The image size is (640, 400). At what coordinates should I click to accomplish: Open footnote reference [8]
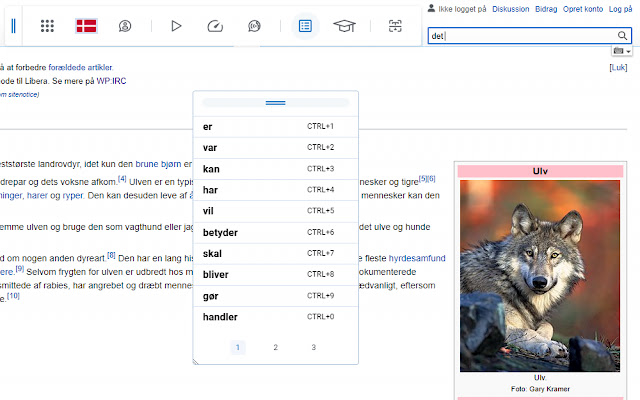pyautogui.click(x=111, y=256)
